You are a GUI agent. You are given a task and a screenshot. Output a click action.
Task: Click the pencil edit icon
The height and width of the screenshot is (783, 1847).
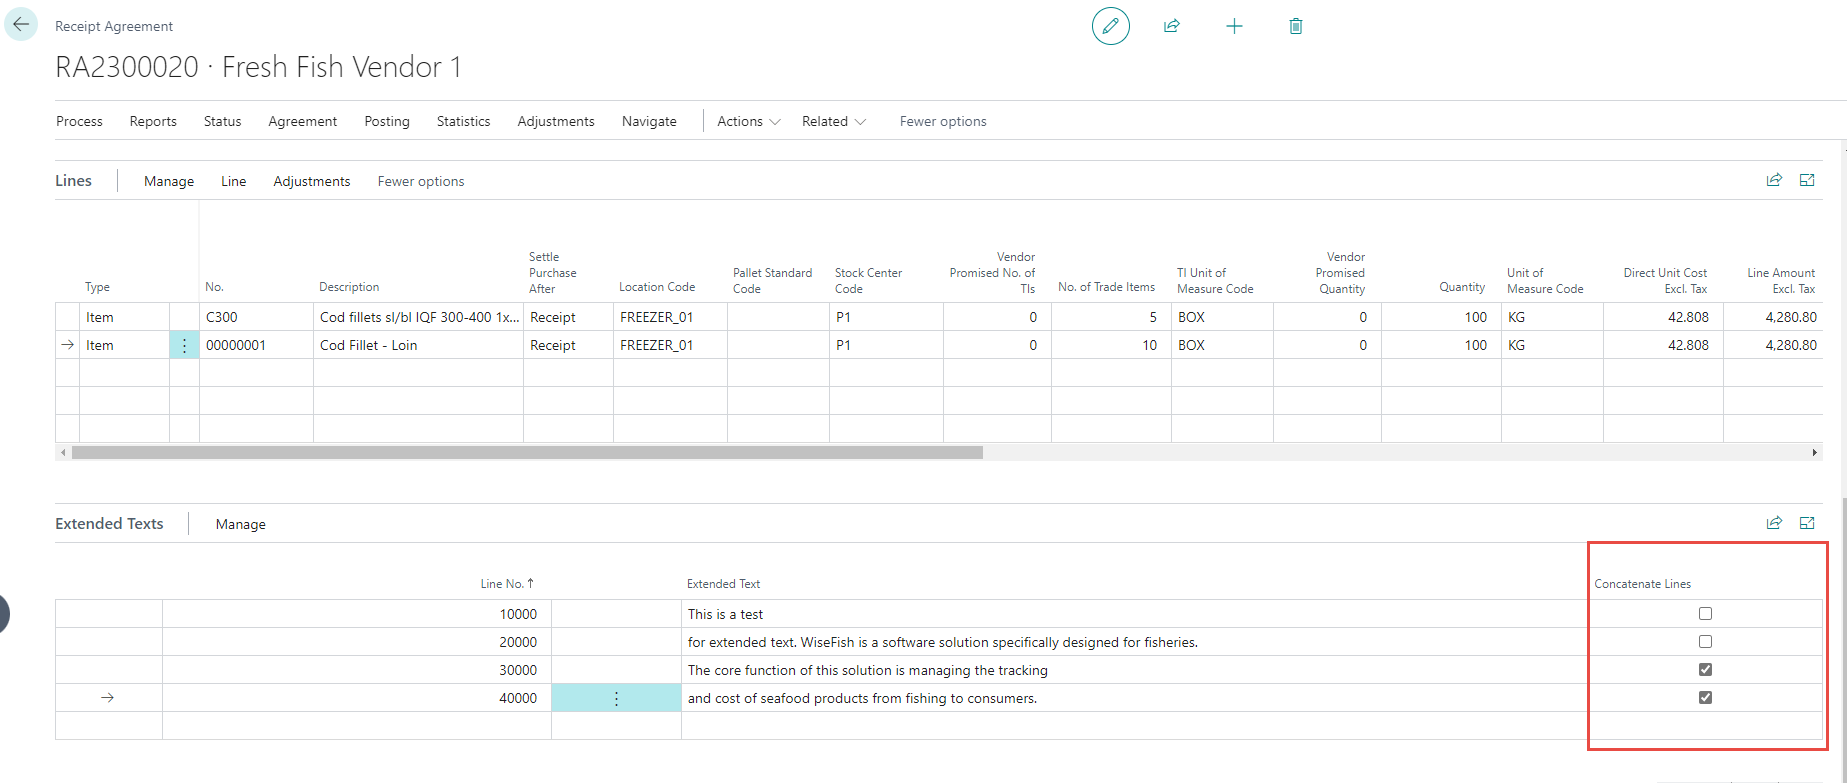[1110, 26]
